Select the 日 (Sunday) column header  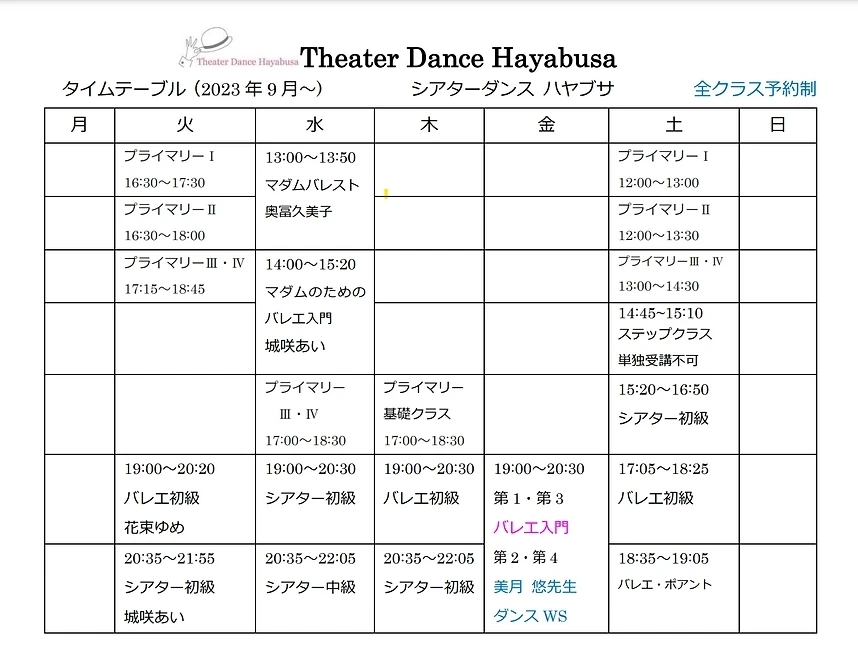tap(779, 125)
